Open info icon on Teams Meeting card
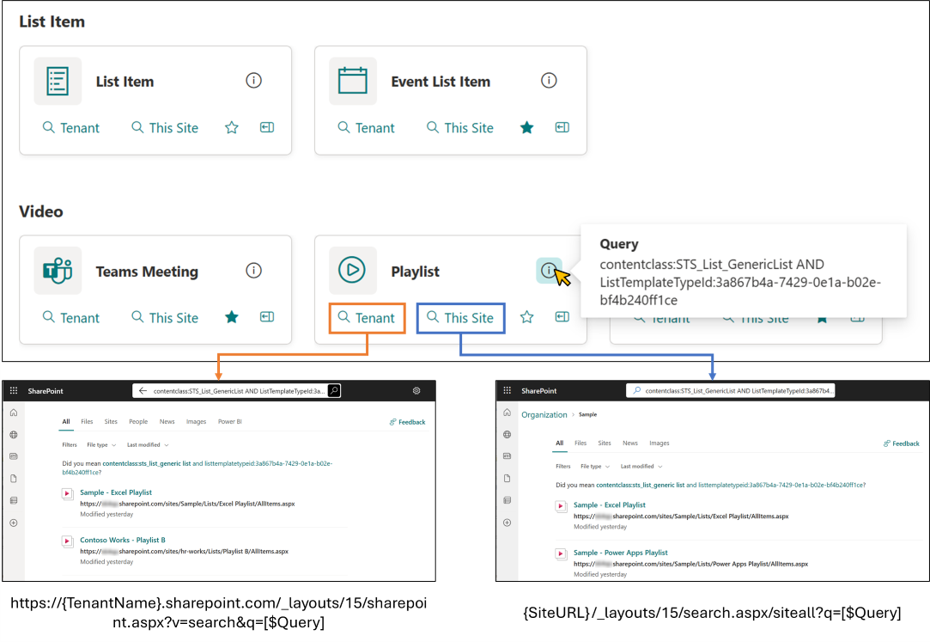The height and width of the screenshot is (642, 930). [x=254, y=271]
